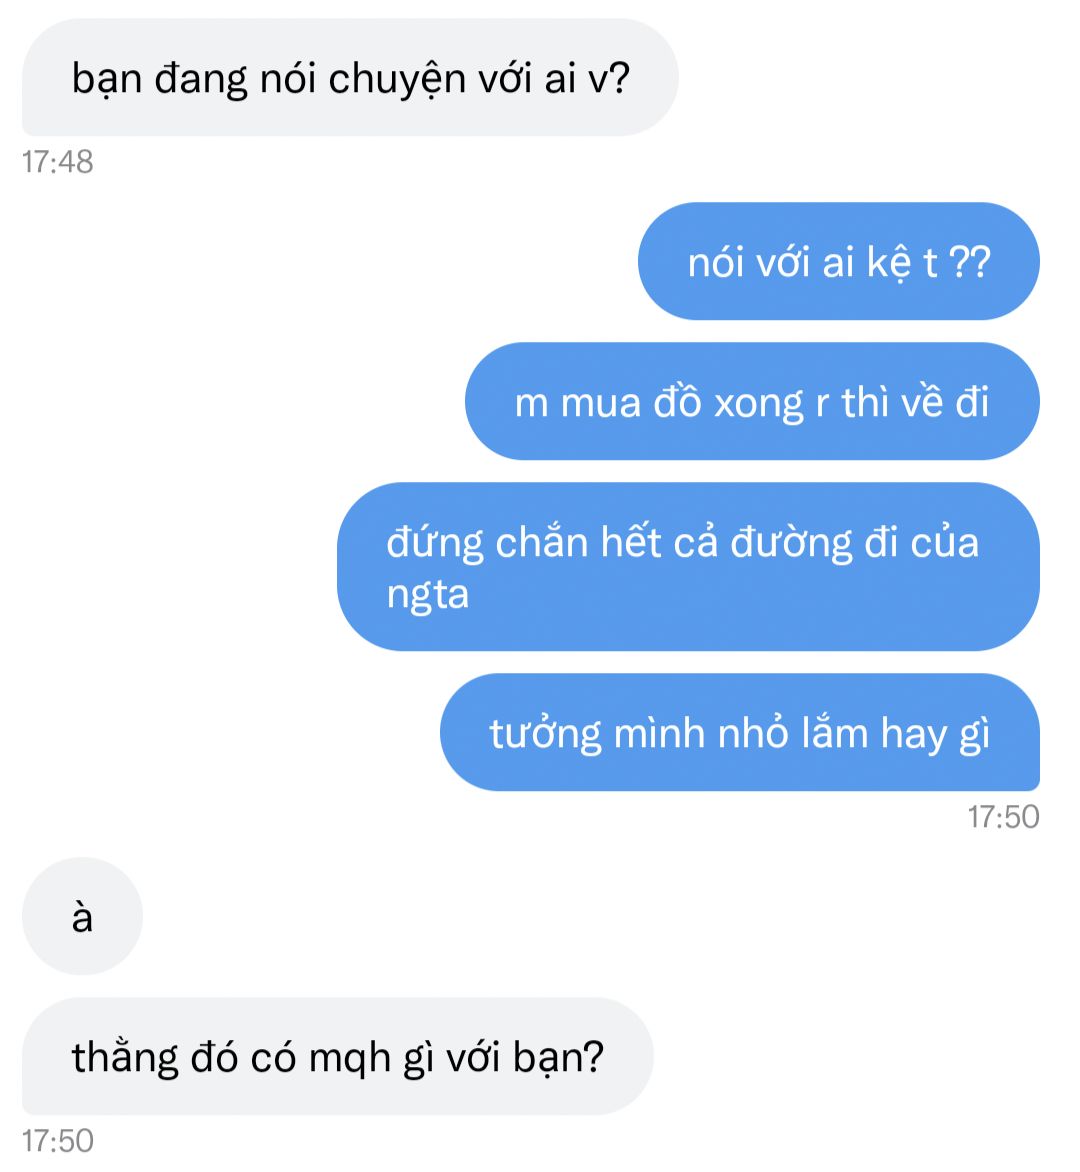Select the 'tưởng mình nhỏ lắm hay gì' bubble

coord(740,732)
